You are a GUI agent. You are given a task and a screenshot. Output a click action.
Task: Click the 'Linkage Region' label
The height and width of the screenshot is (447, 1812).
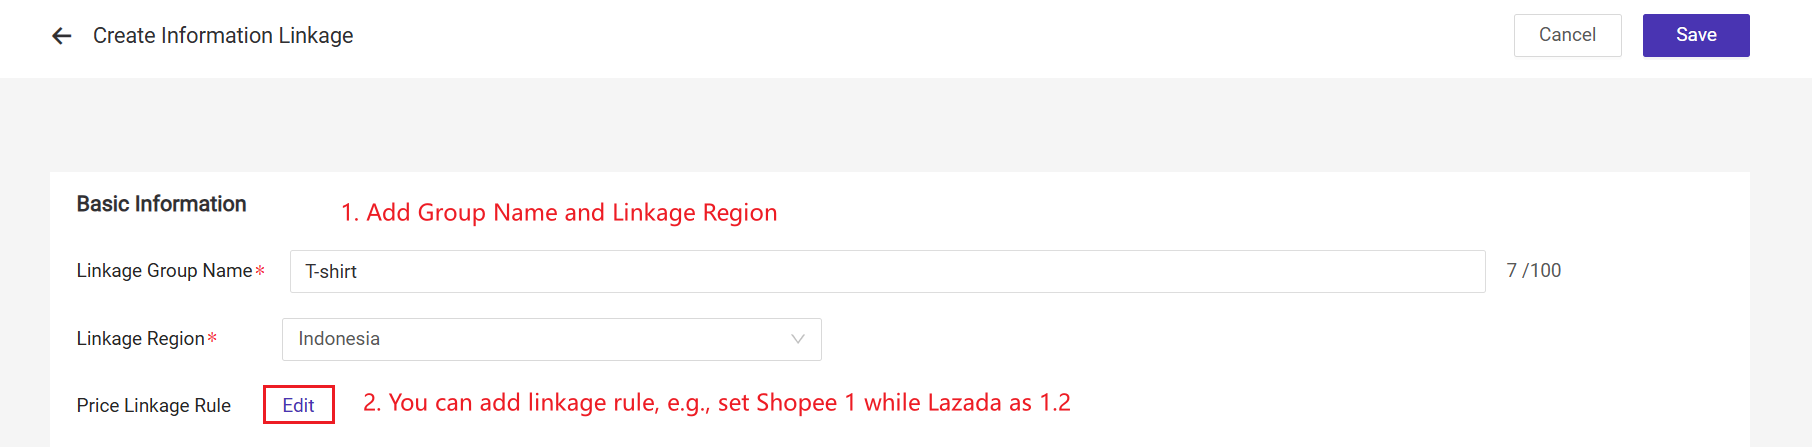[140, 339]
